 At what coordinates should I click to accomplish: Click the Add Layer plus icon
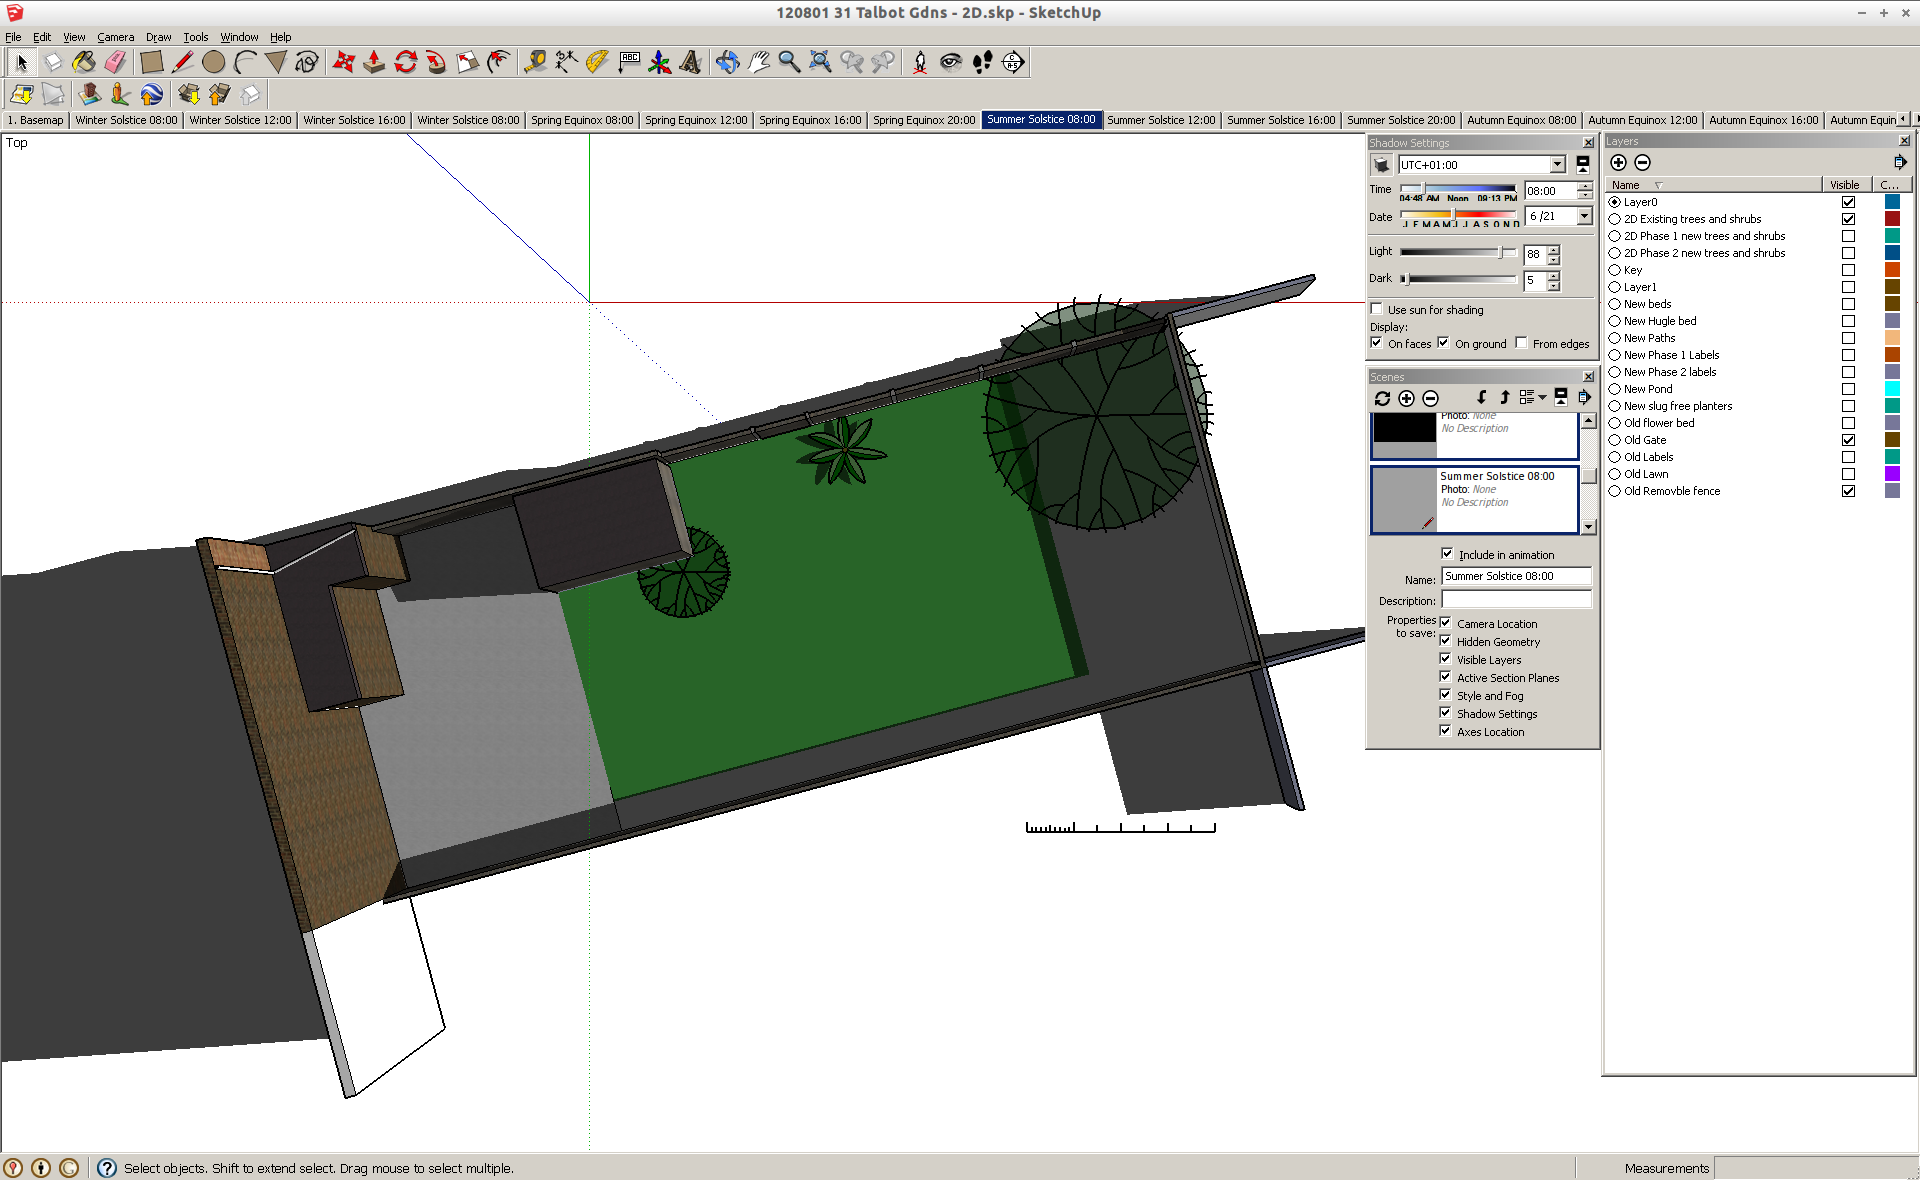(1618, 163)
